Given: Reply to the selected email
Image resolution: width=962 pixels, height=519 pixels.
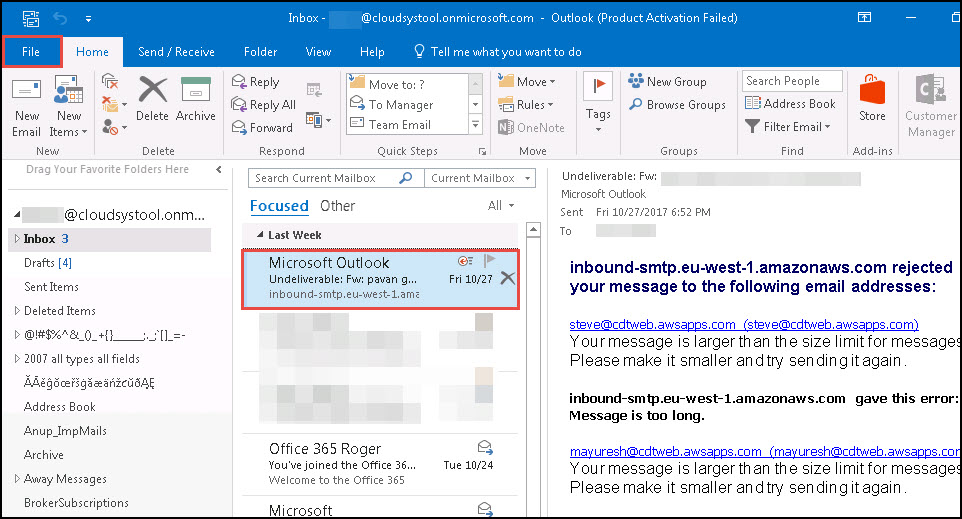Looking at the screenshot, I should coord(256,82).
